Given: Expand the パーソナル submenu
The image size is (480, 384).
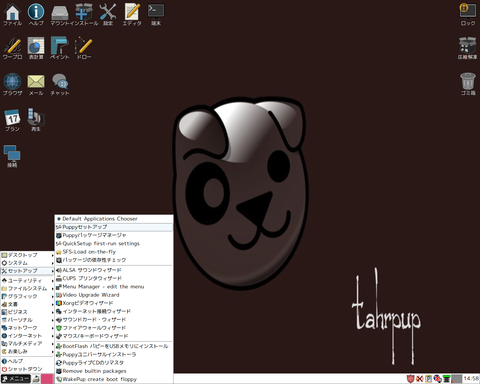Looking at the screenshot, I should (x=27, y=320).
